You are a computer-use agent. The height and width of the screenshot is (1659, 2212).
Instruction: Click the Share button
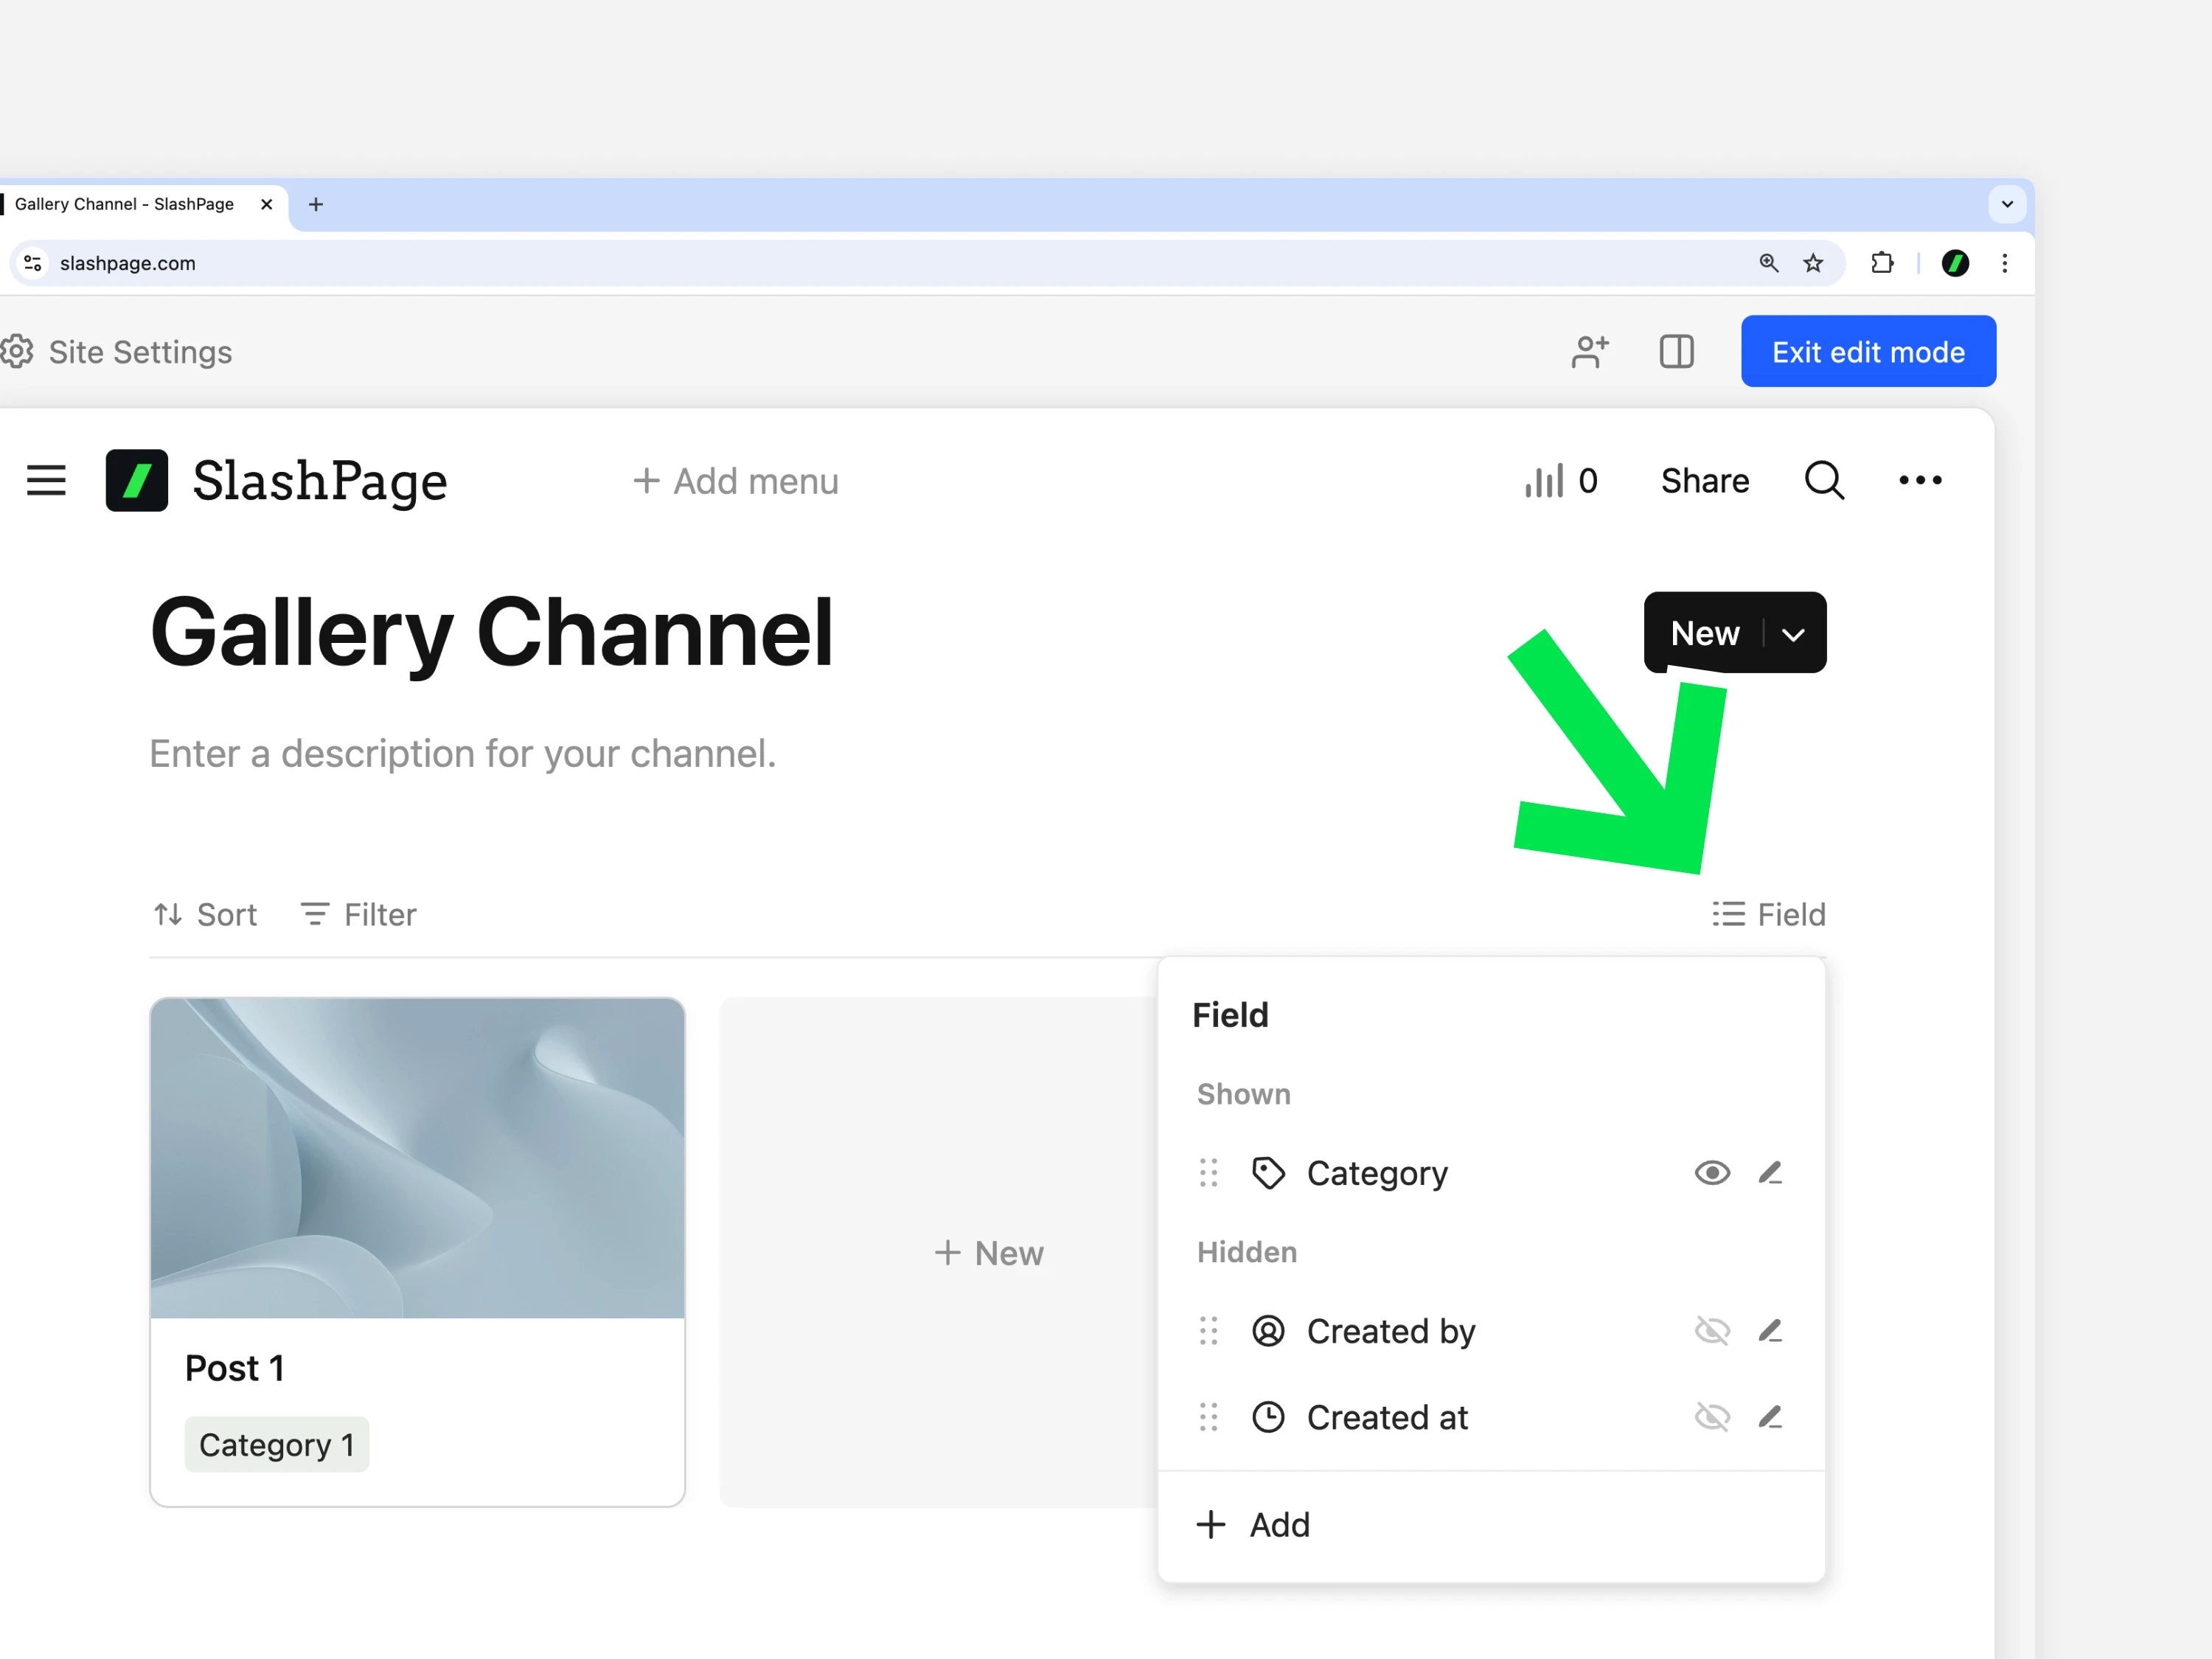pos(1705,481)
